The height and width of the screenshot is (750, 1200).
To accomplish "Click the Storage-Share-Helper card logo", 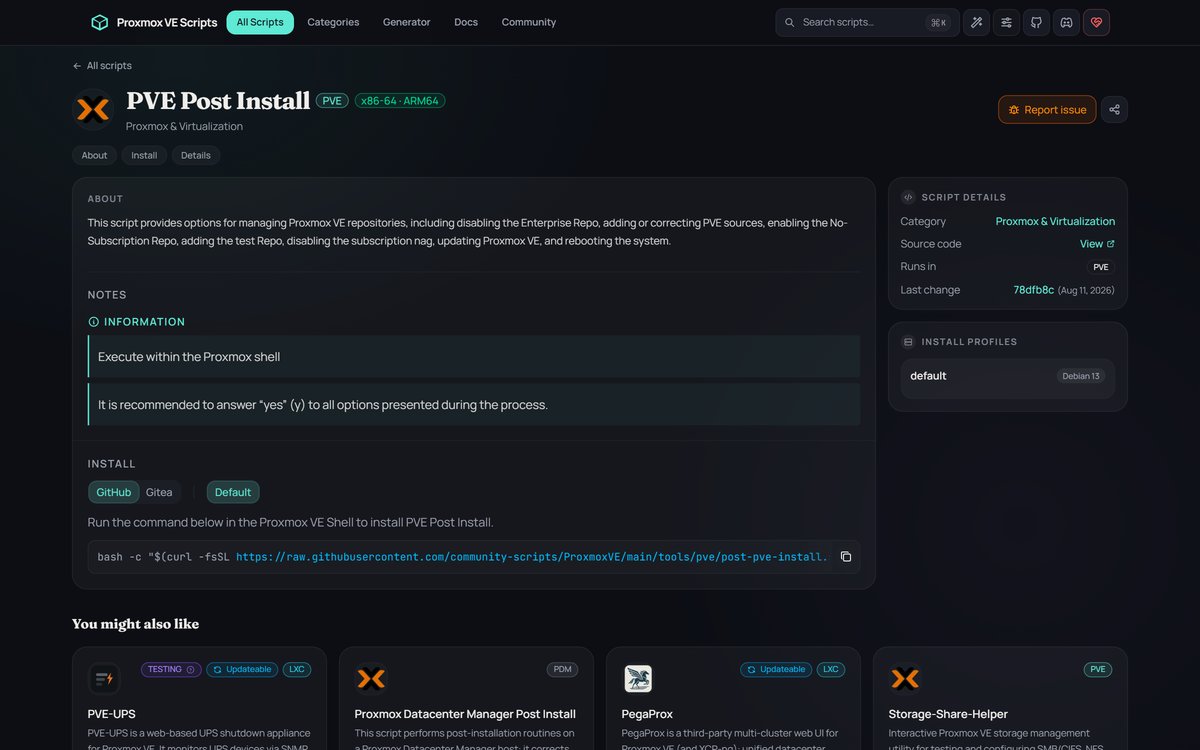I will tap(905, 679).
